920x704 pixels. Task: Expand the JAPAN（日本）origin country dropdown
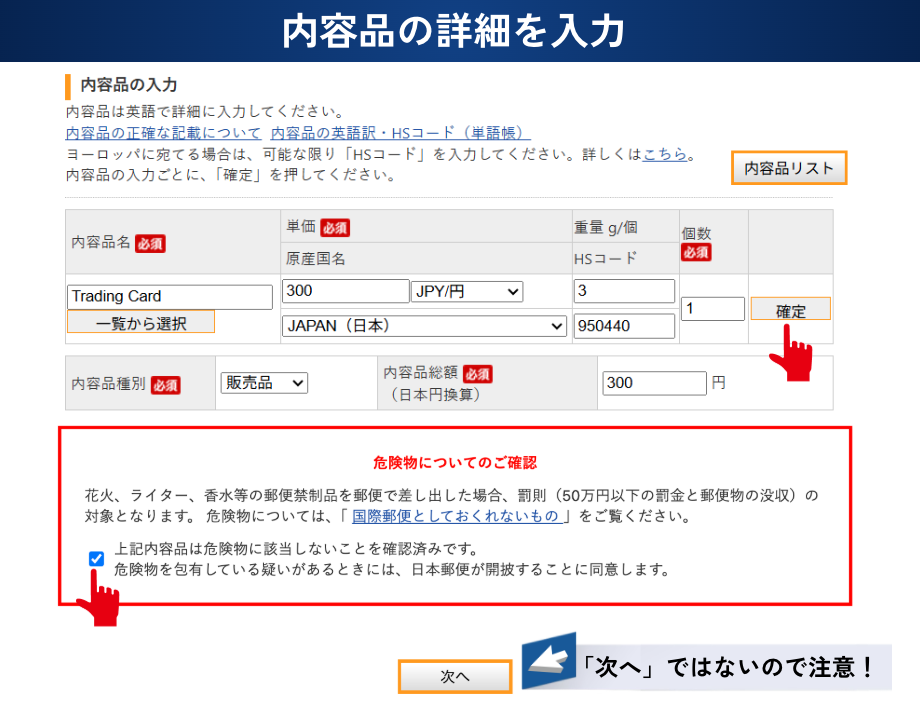click(424, 326)
